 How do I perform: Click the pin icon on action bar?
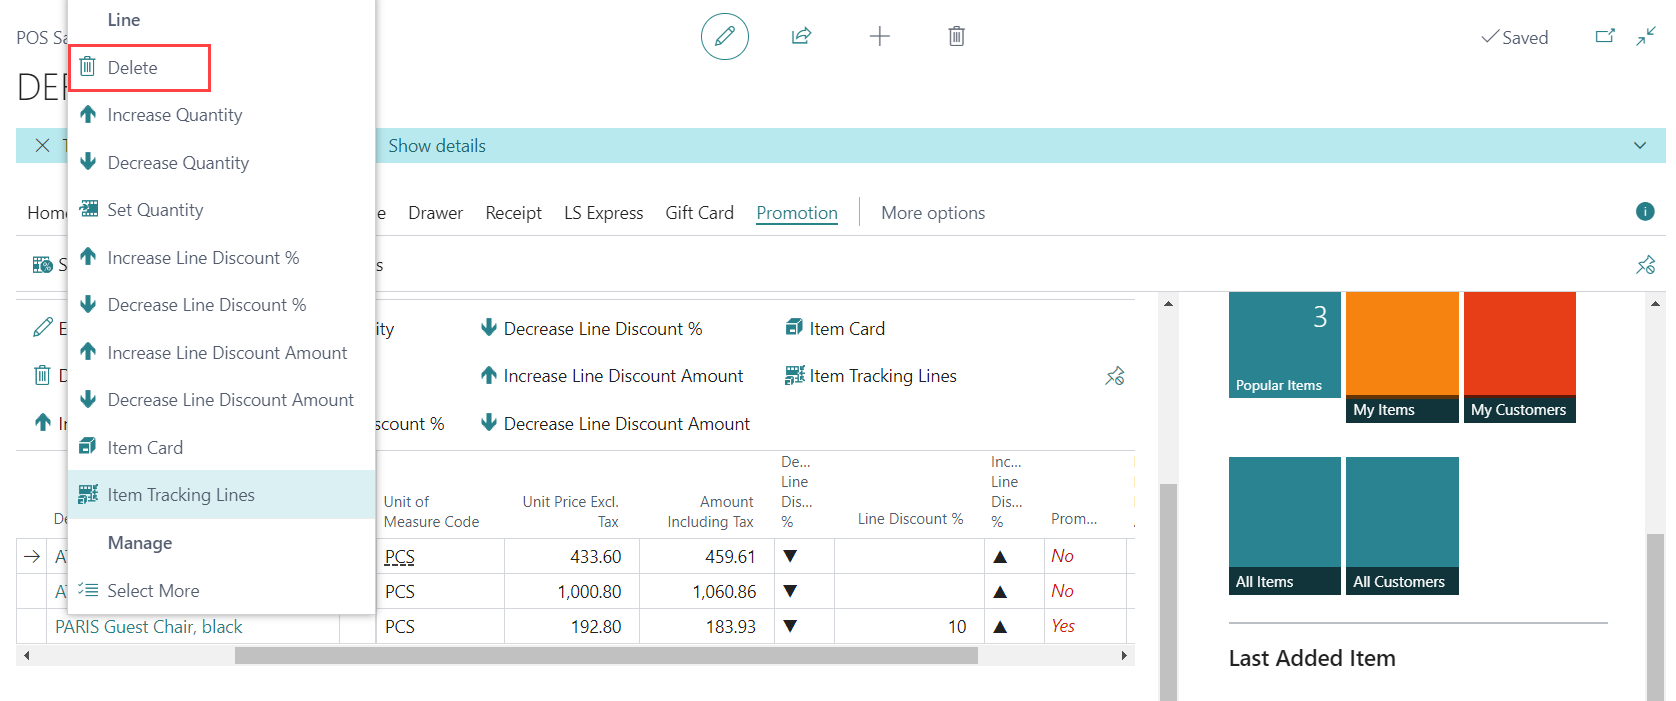click(x=1645, y=265)
